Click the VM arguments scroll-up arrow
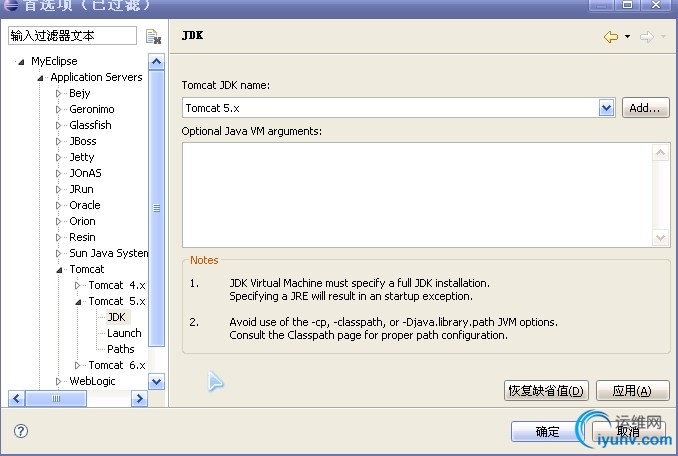This screenshot has height=456, width=678. 660,153
